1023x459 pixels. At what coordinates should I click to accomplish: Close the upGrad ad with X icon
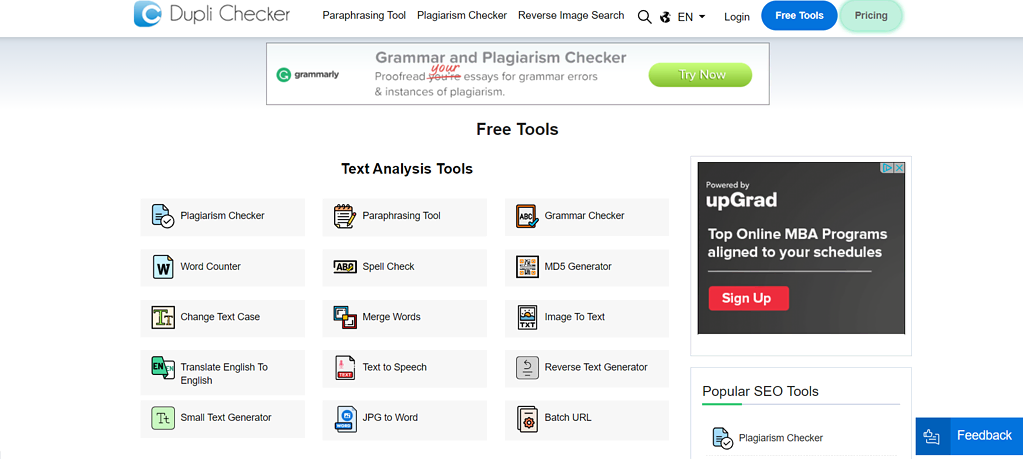click(899, 168)
